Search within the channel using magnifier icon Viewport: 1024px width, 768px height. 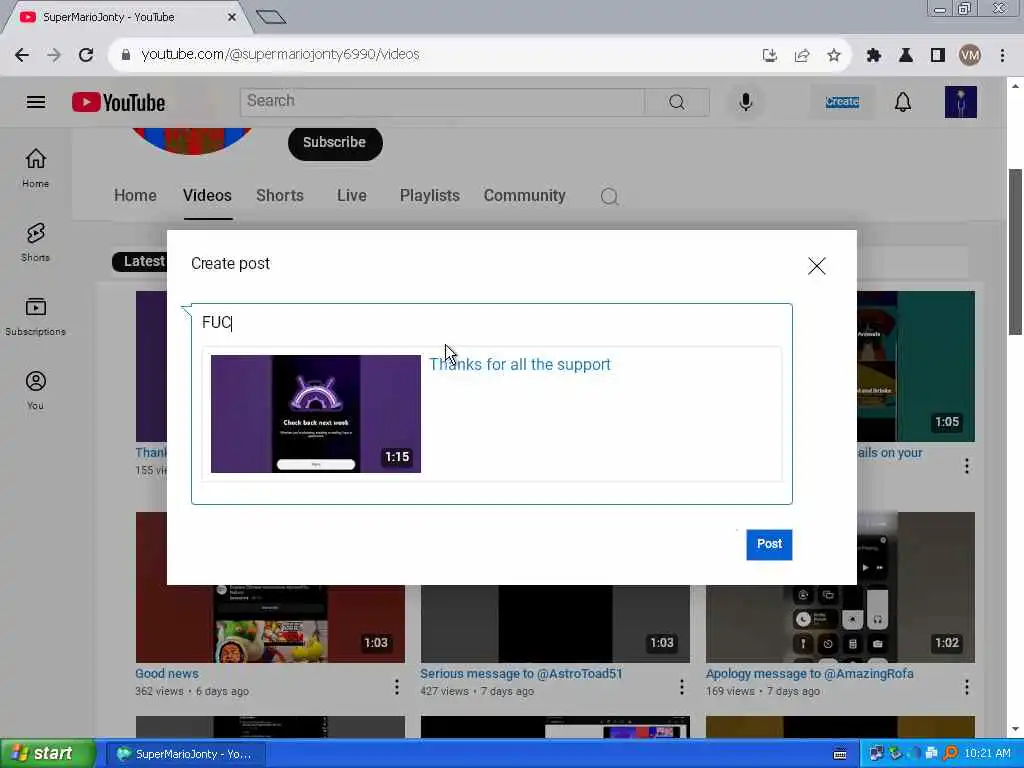pyautogui.click(x=609, y=196)
